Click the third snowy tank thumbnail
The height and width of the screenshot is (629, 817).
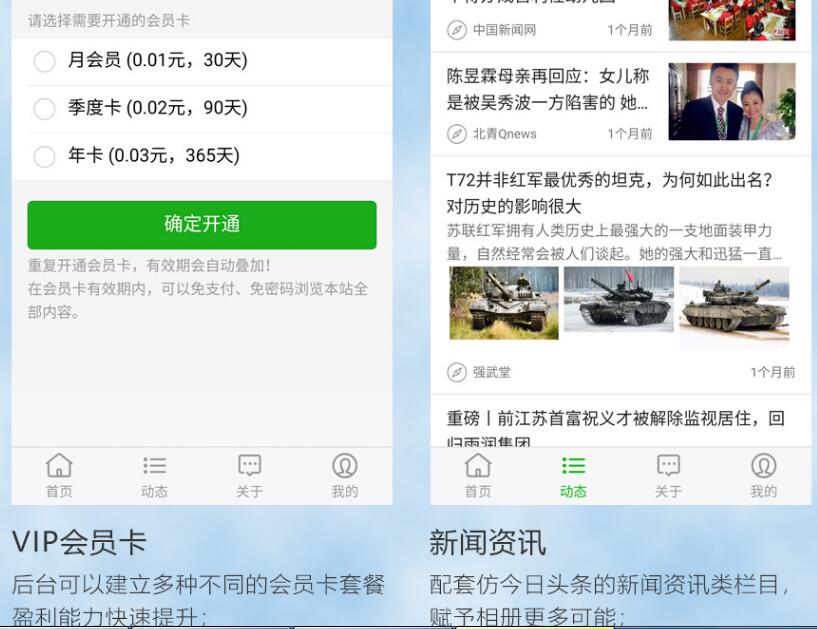pos(734,304)
